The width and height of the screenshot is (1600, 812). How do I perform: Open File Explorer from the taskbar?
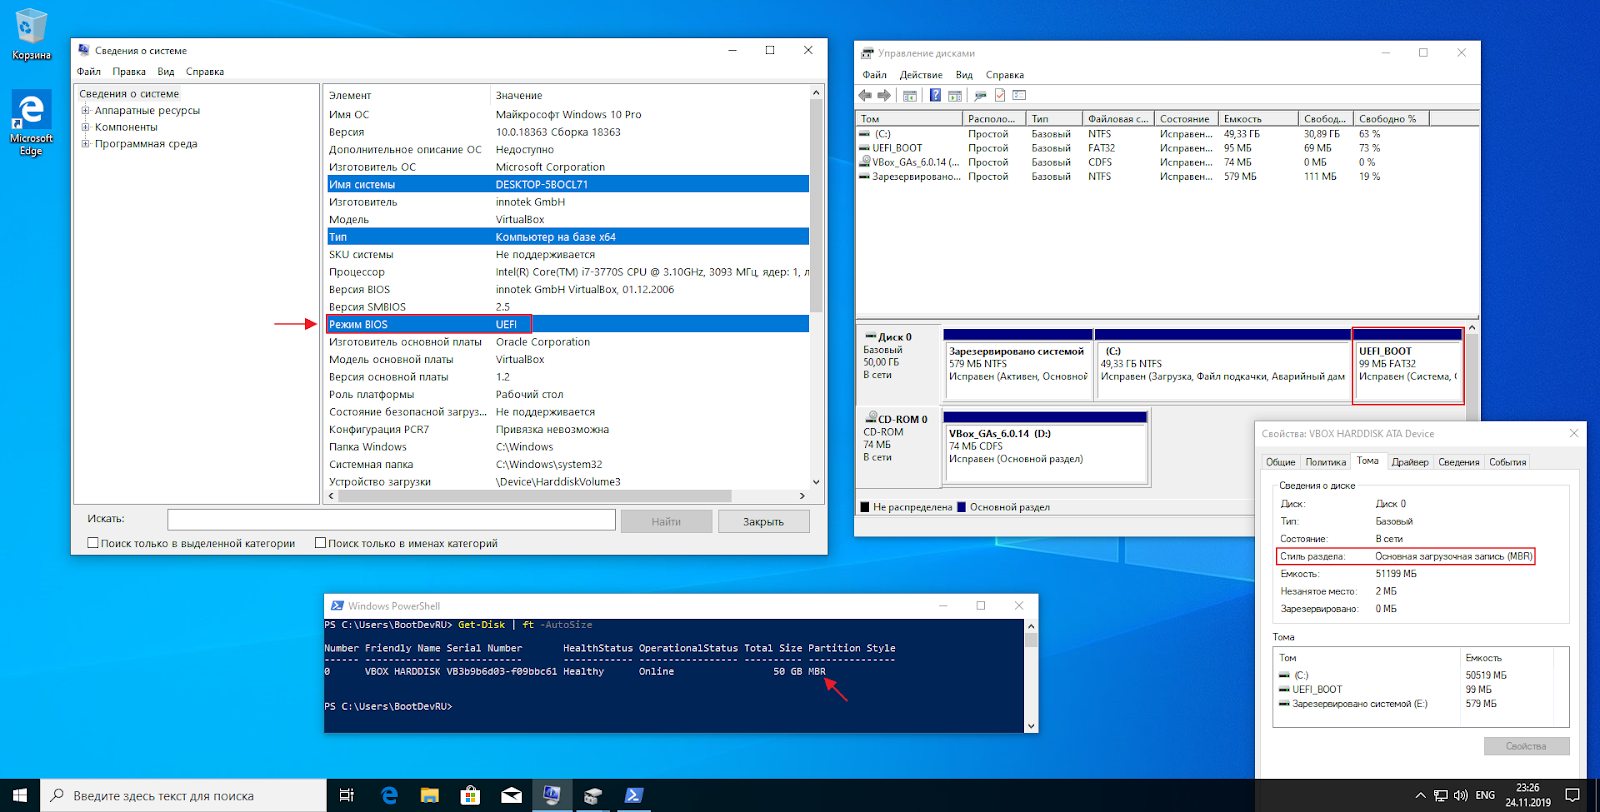(x=430, y=796)
